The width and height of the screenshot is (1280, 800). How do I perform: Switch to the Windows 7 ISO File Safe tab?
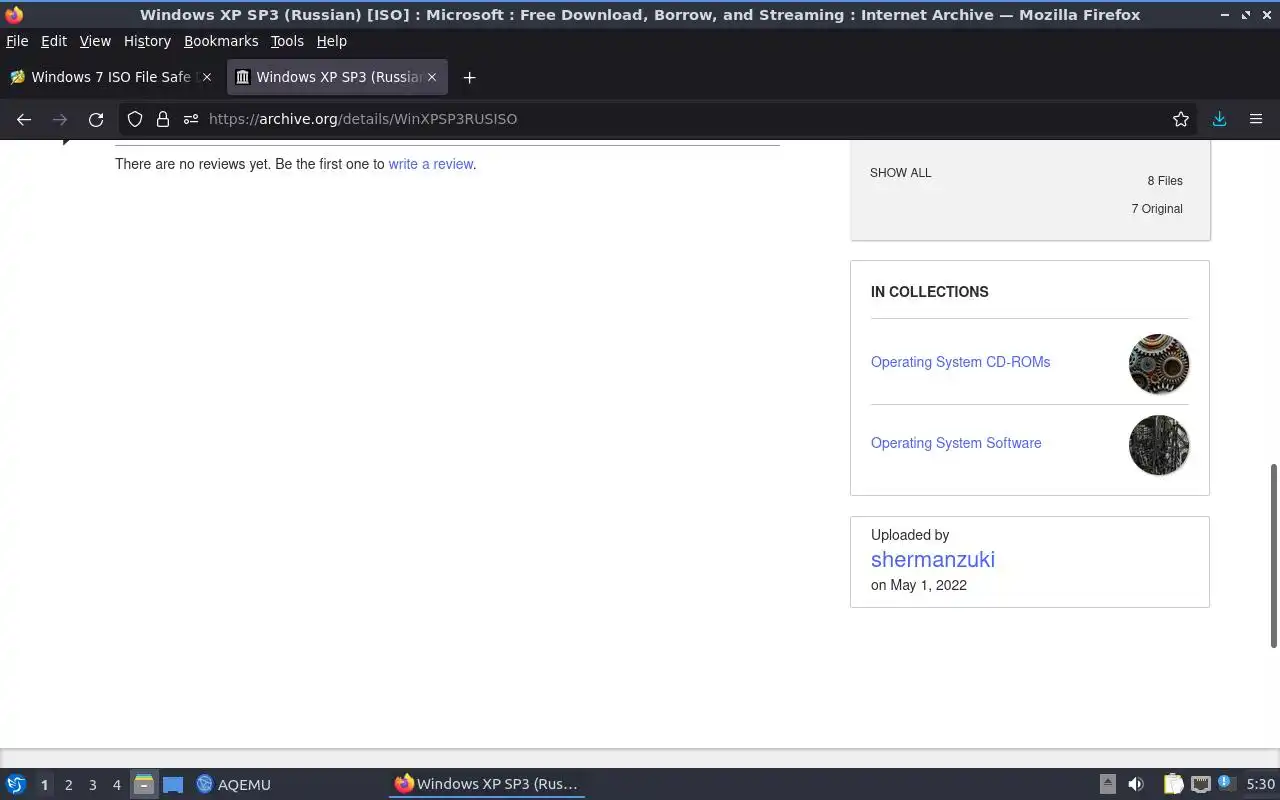tap(111, 77)
